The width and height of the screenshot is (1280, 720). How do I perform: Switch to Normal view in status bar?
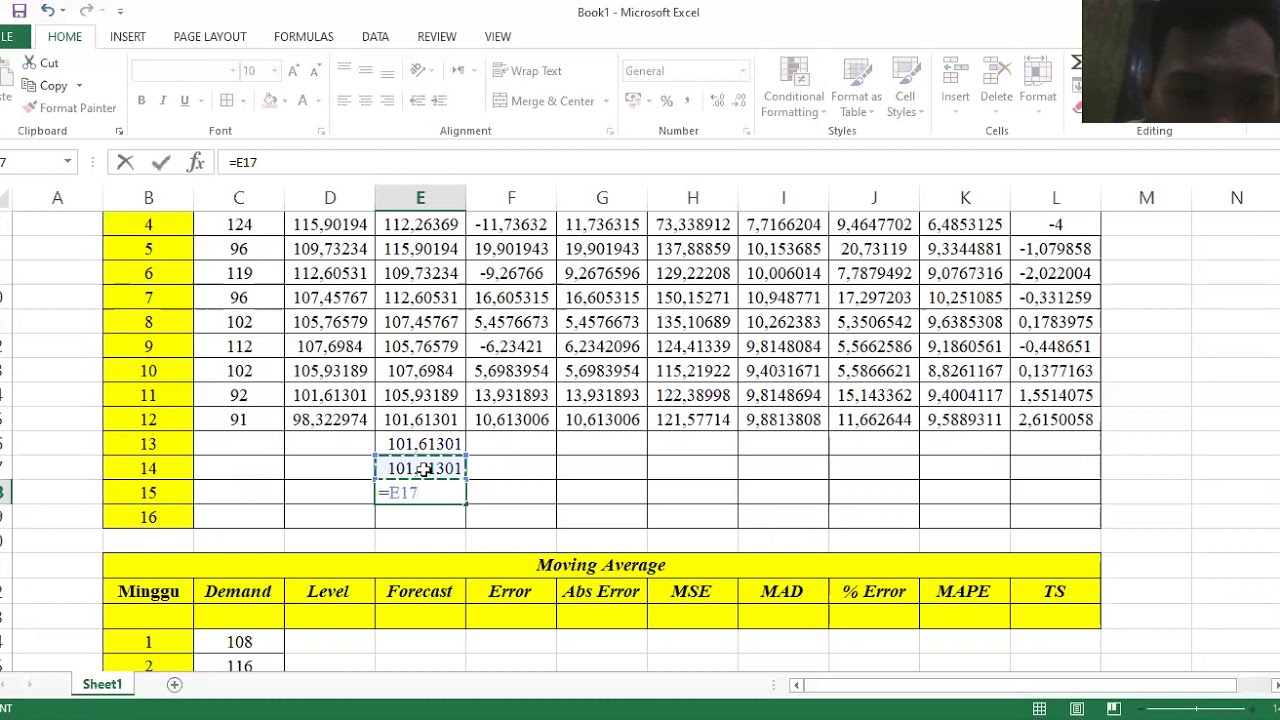[x=1040, y=709]
